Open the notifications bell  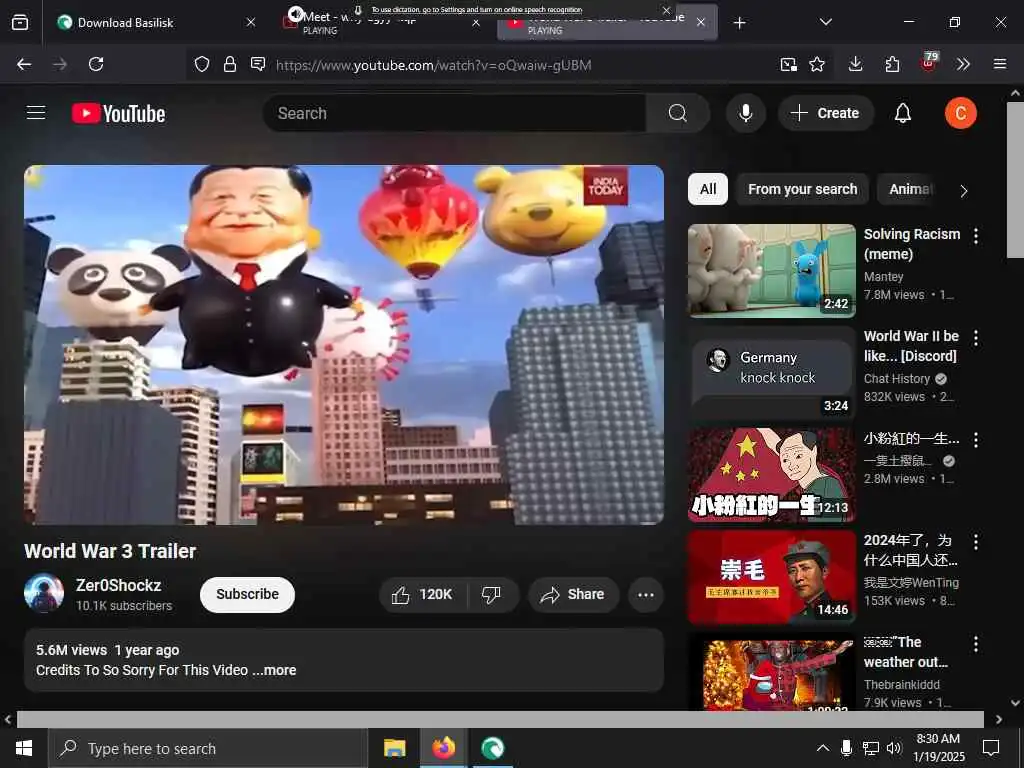[x=903, y=113]
